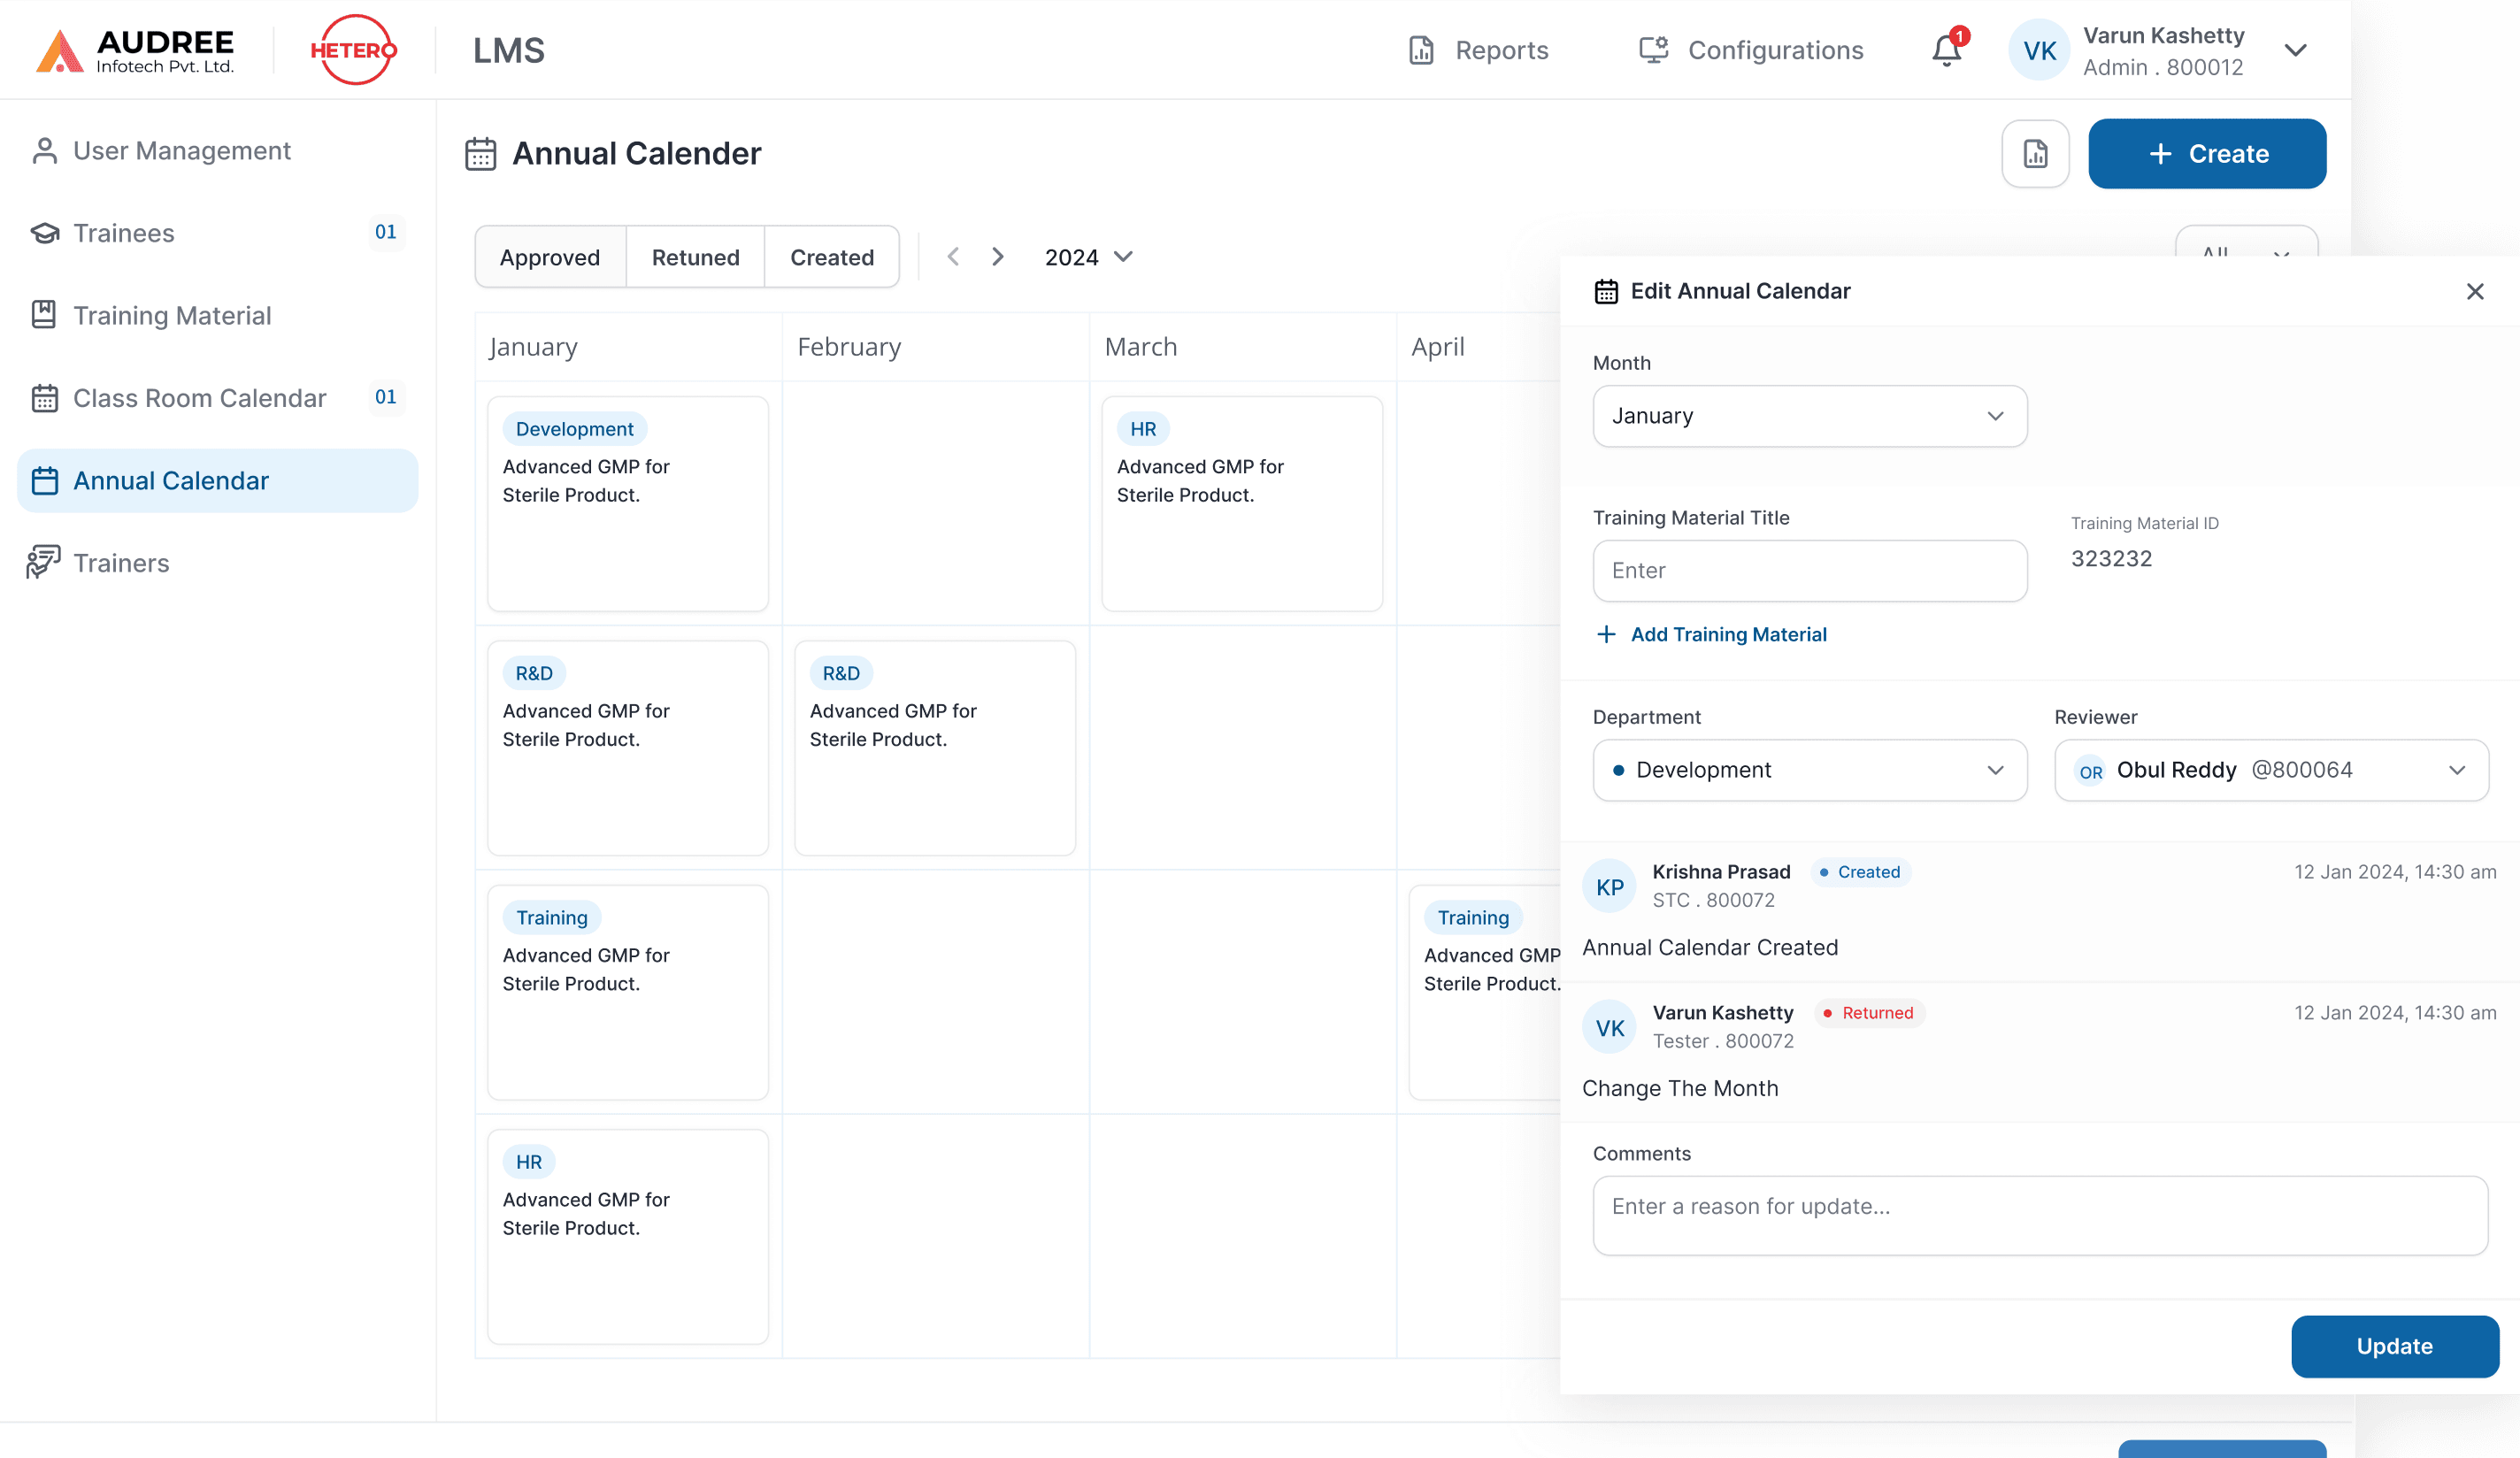Go to next year with right chevron
The width and height of the screenshot is (2520, 1458).
[997, 257]
